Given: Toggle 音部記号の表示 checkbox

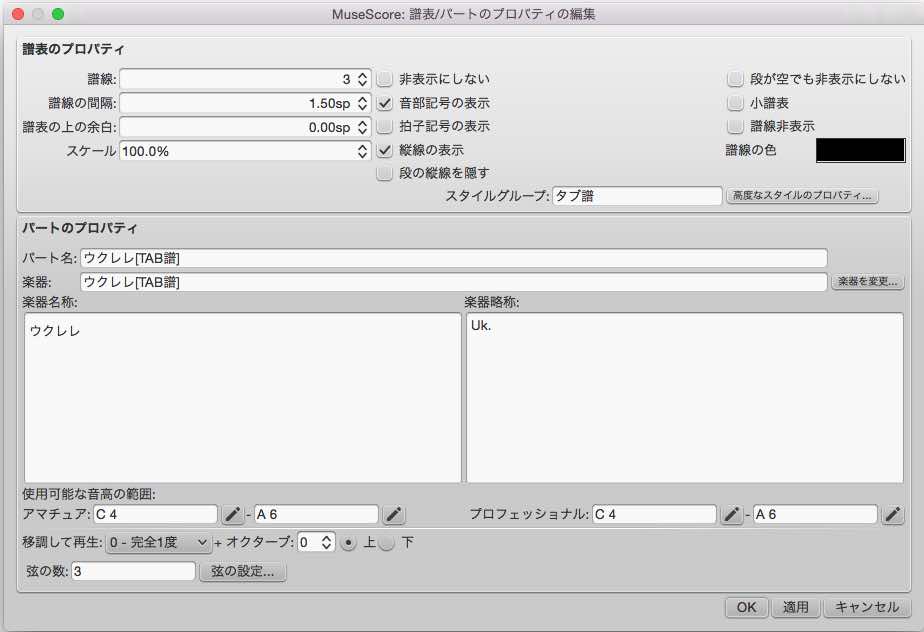Looking at the screenshot, I should coord(384,103).
